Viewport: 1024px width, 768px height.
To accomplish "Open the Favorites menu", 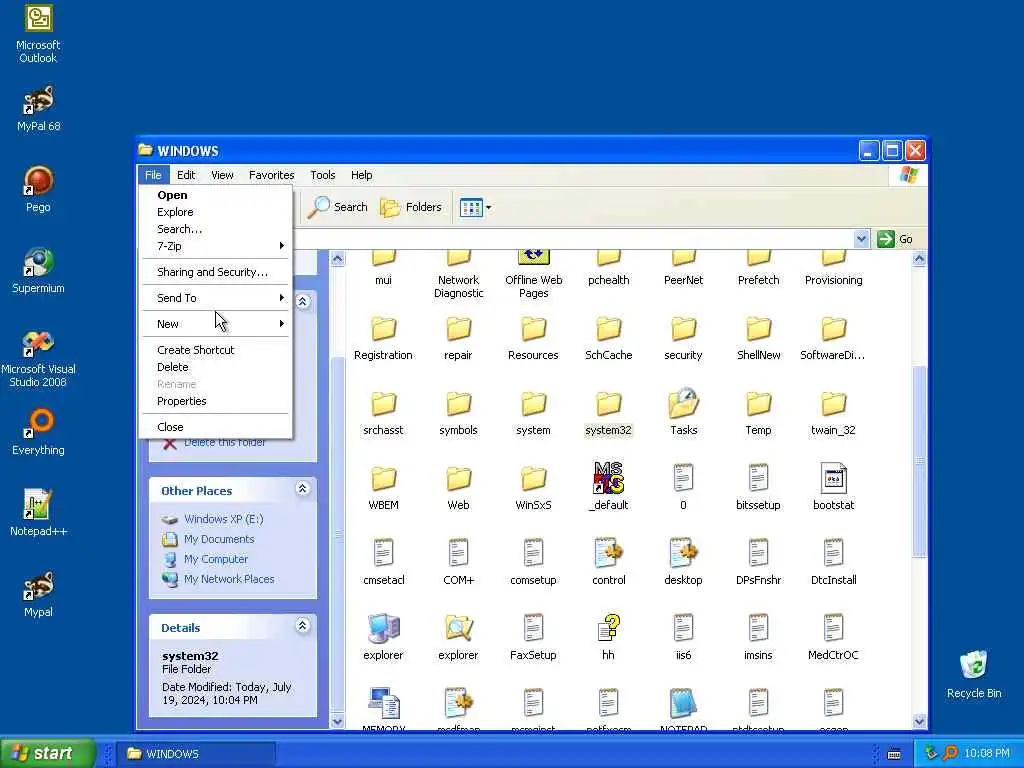I will point(272,175).
